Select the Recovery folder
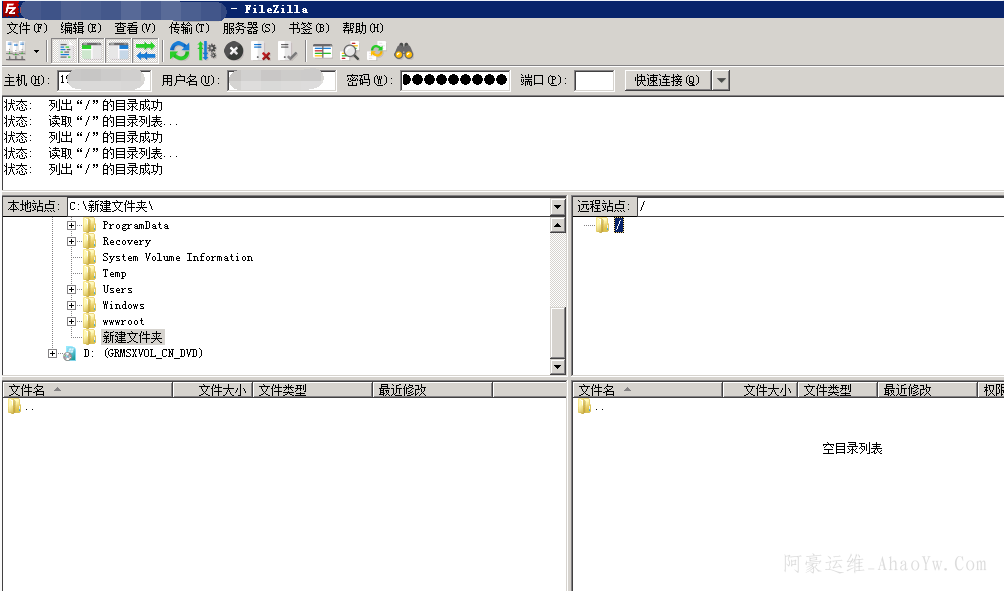The height and width of the screenshot is (591, 1004). tap(127, 241)
